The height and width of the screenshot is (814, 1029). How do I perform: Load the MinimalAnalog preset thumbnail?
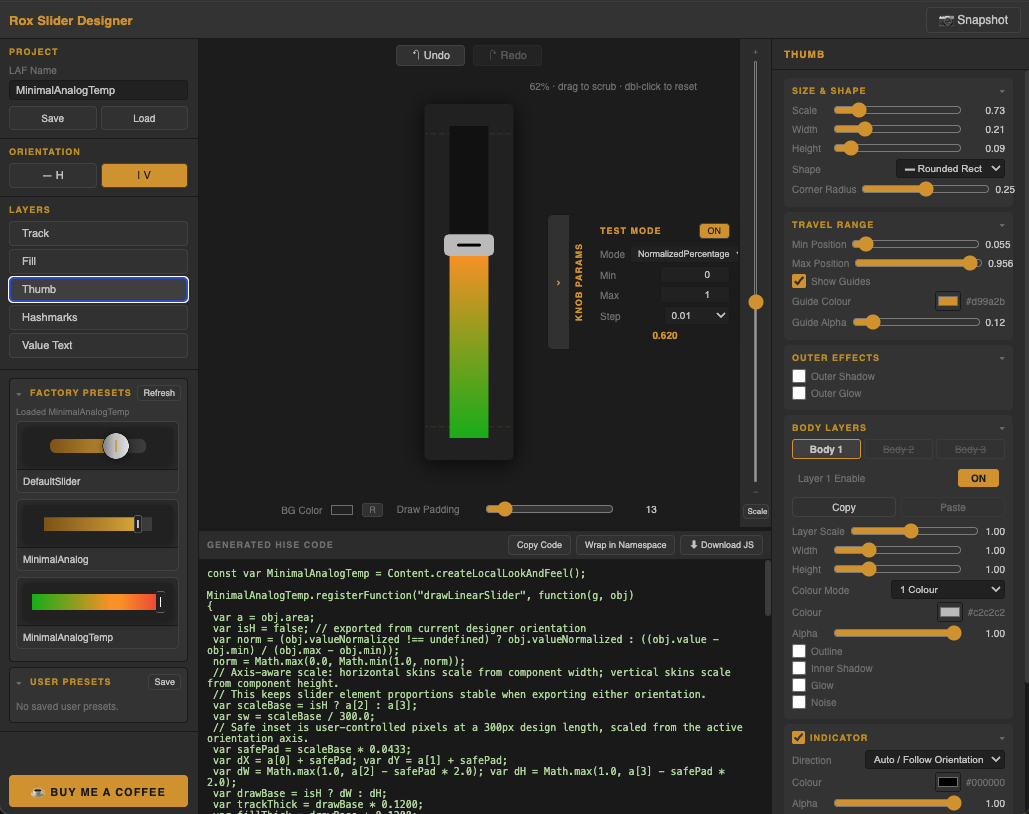pyautogui.click(x=97, y=524)
